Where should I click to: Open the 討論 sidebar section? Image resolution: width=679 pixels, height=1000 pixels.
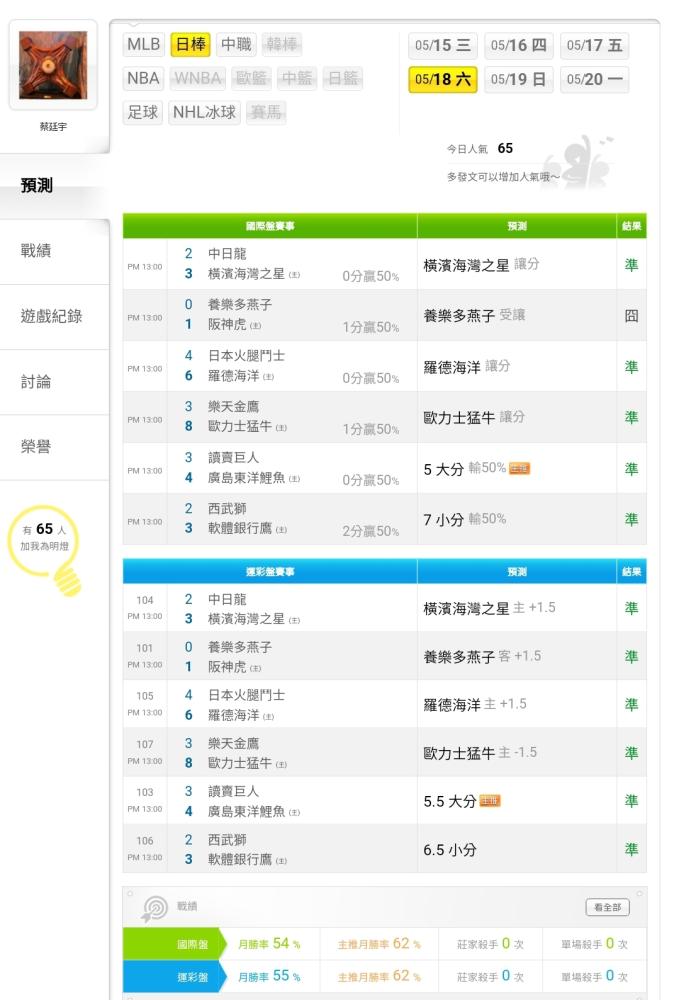click(x=55, y=382)
